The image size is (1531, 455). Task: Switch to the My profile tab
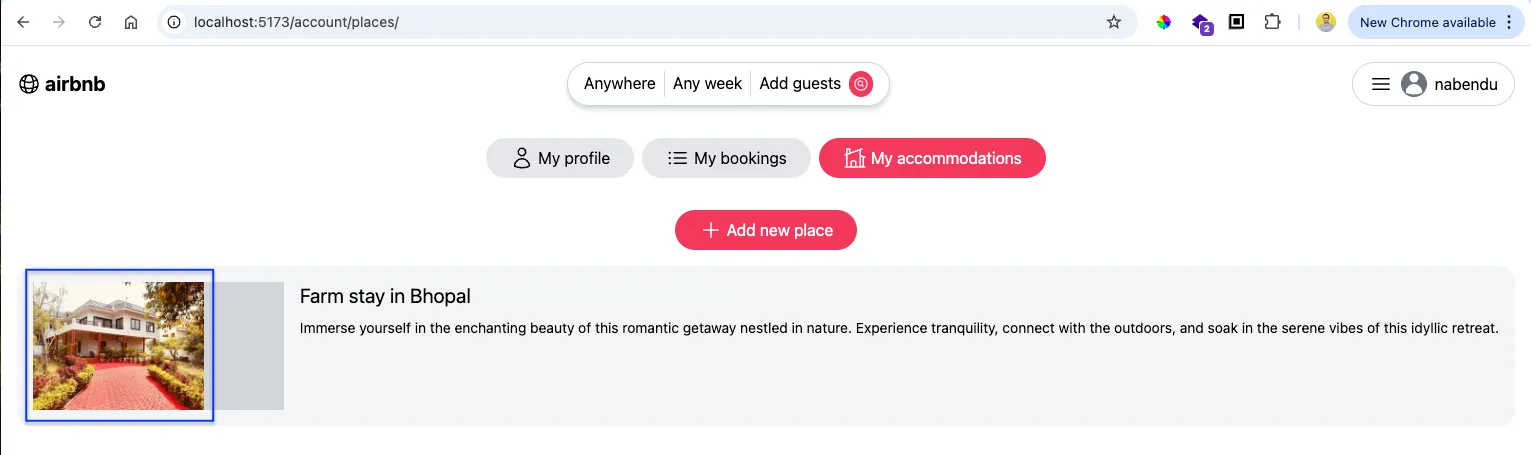(560, 158)
